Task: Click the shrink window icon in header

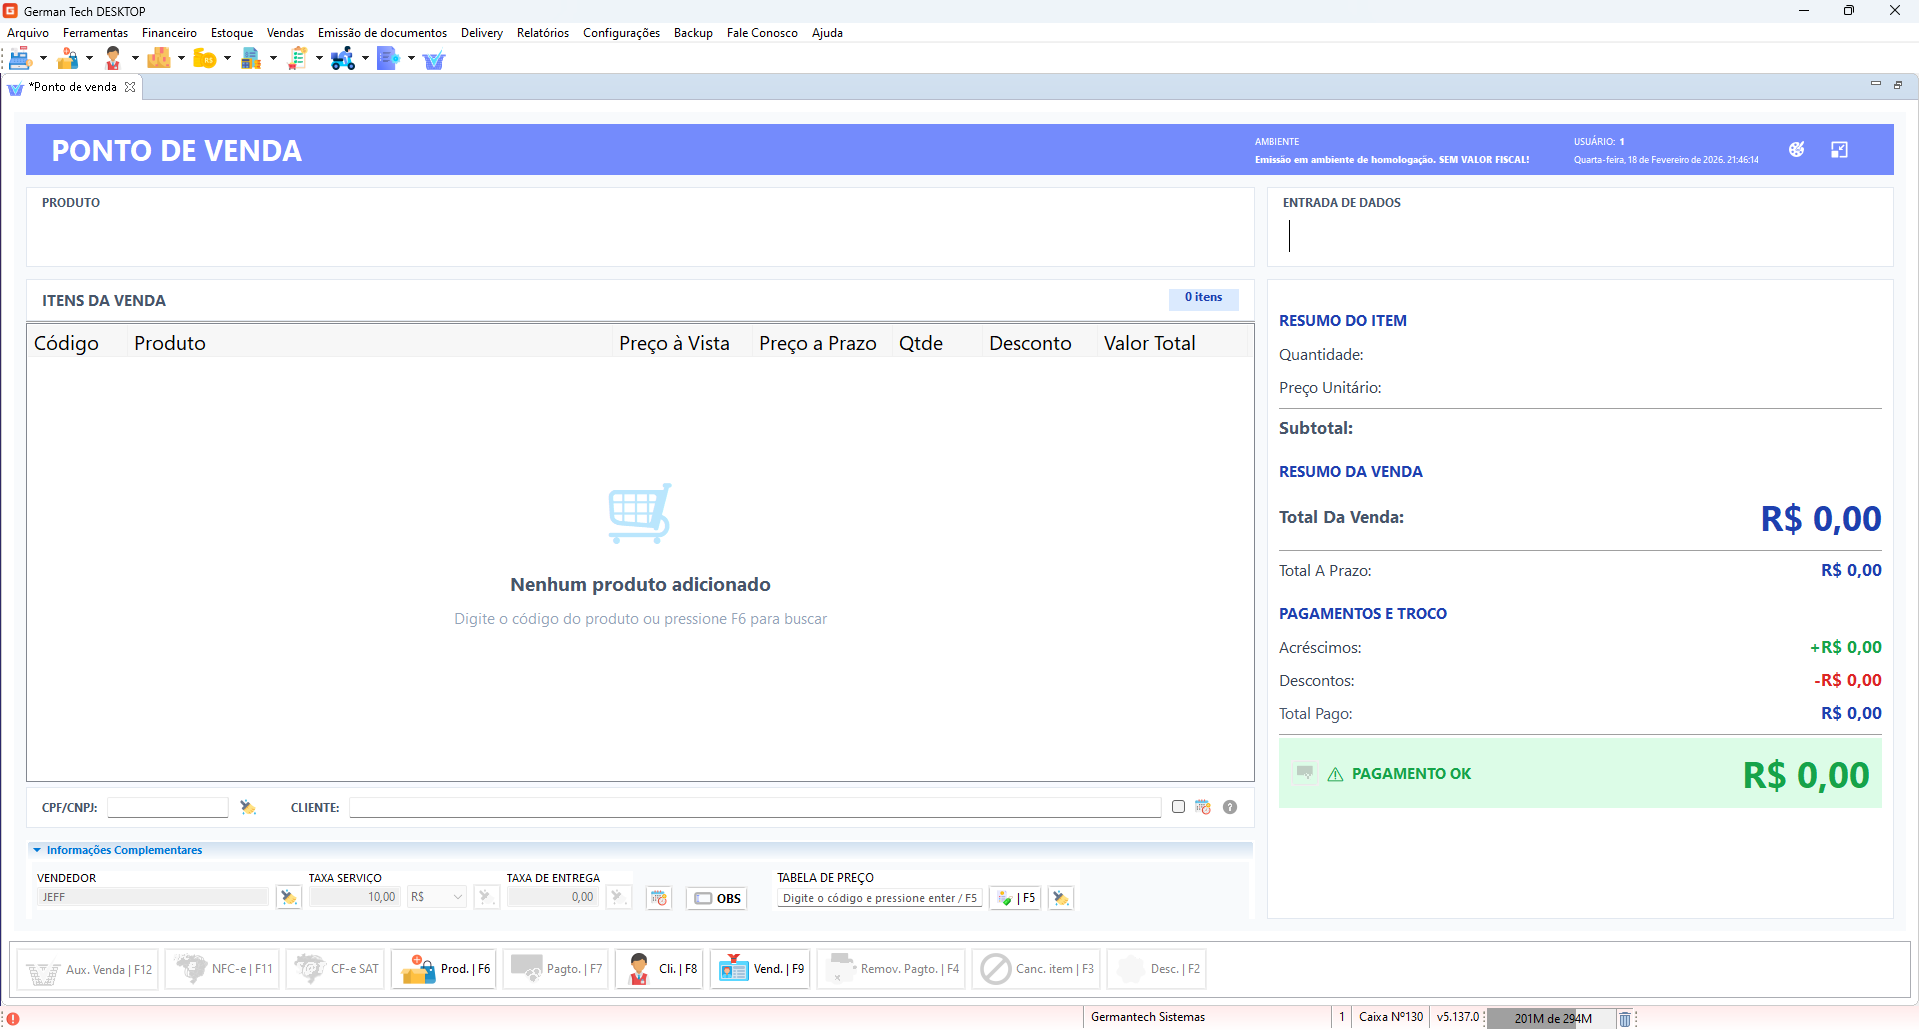Action: [x=1839, y=150]
